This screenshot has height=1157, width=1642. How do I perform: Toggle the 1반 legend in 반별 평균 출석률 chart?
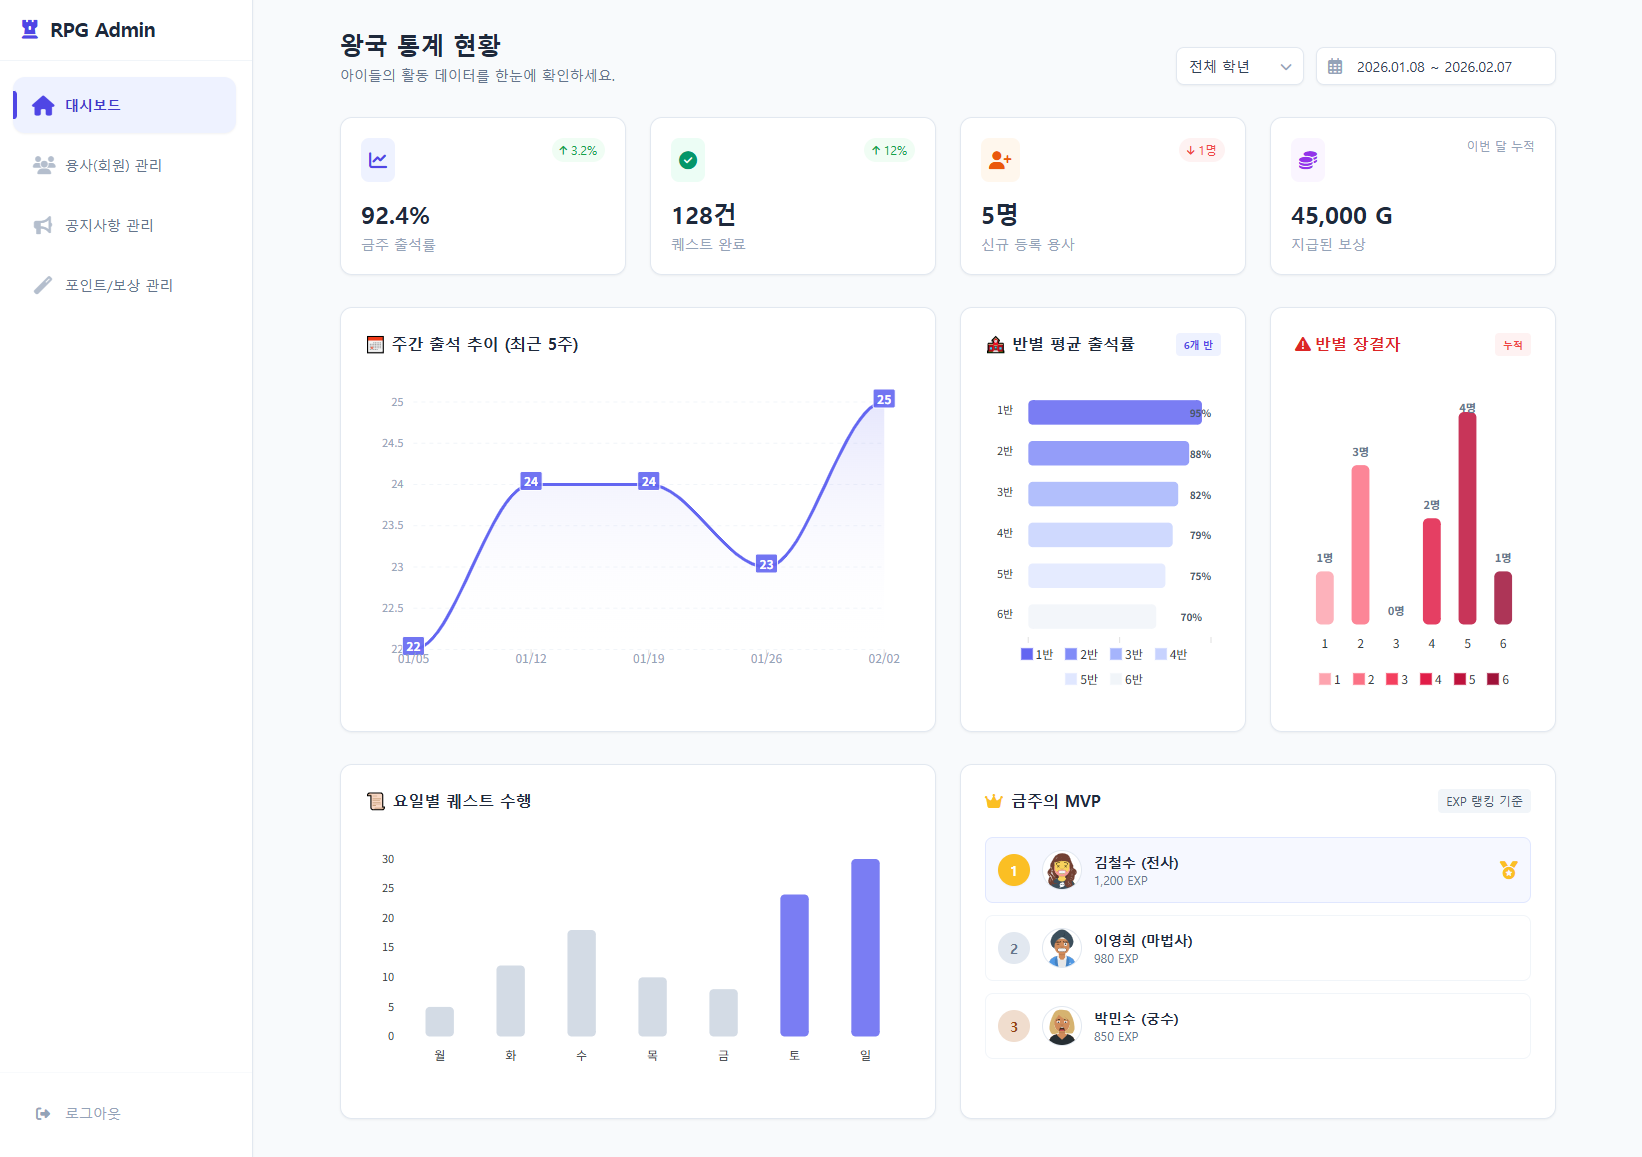click(x=1033, y=654)
